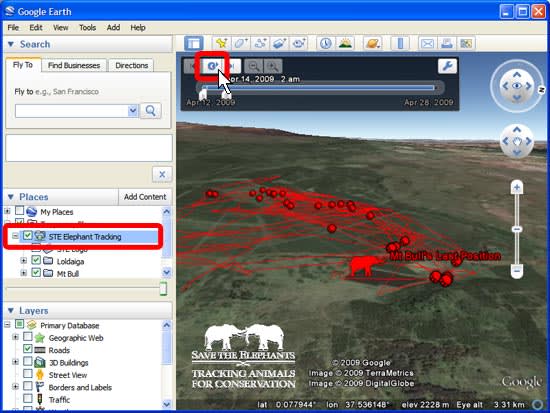Zoom in with the plus button
This screenshot has width=550, height=413.
point(517,188)
